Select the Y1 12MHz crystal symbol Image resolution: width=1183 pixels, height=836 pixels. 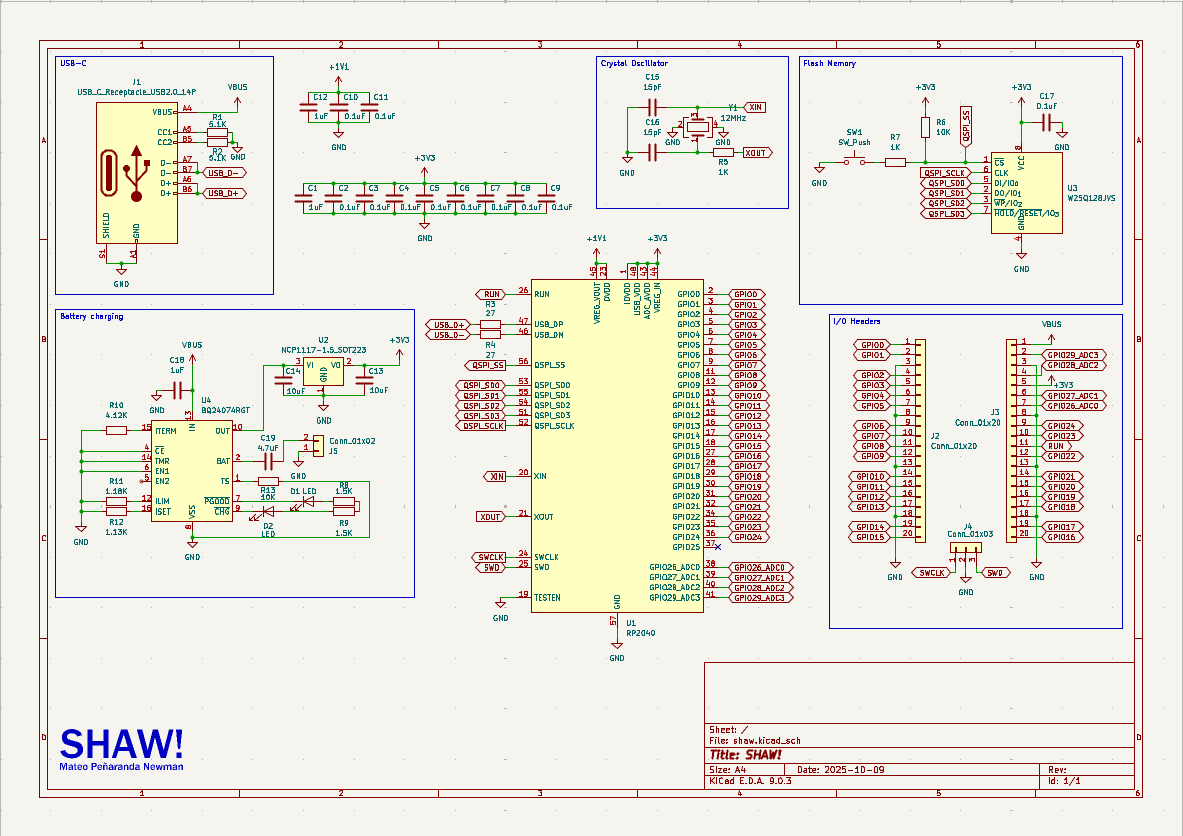[x=694, y=127]
